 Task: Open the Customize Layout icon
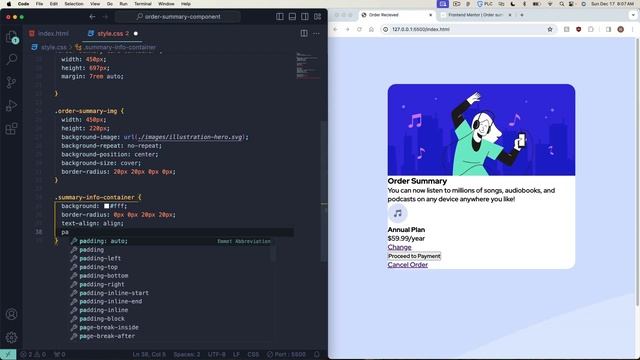click(318, 17)
